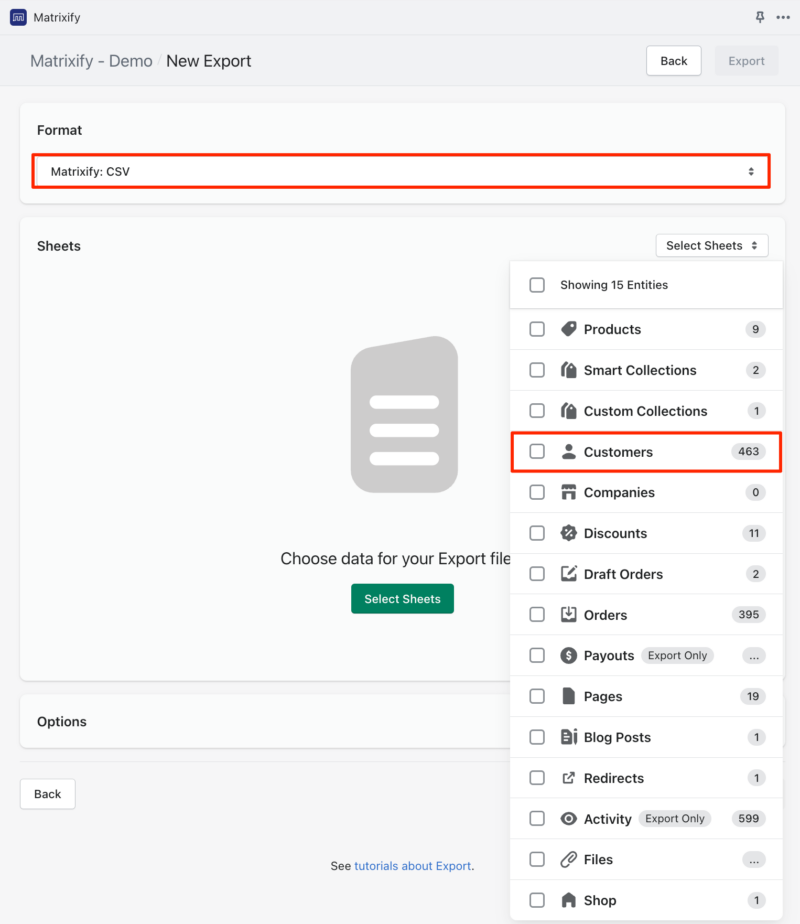The image size is (800, 924).
Task: Go to Matrixify - Demo breadcrumb
Action: click(91, 61)
